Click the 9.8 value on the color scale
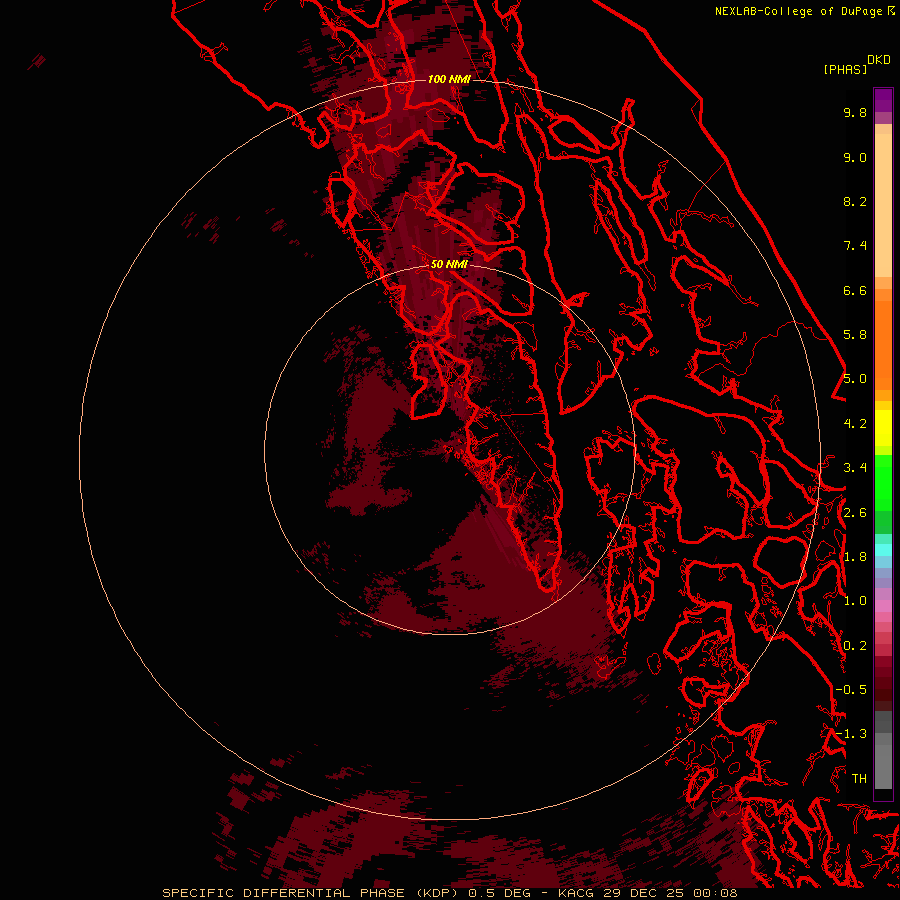The height and width of the screenshot is (900, 900). point(855,112)
